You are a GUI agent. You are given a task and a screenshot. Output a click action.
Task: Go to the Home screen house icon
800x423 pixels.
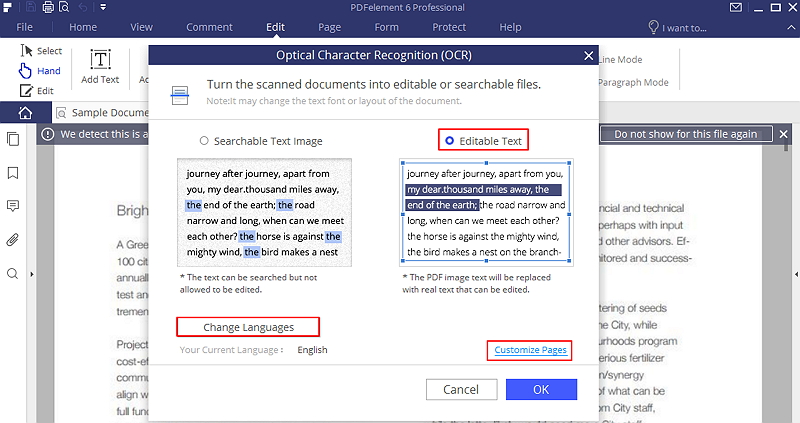pos(25,113)
